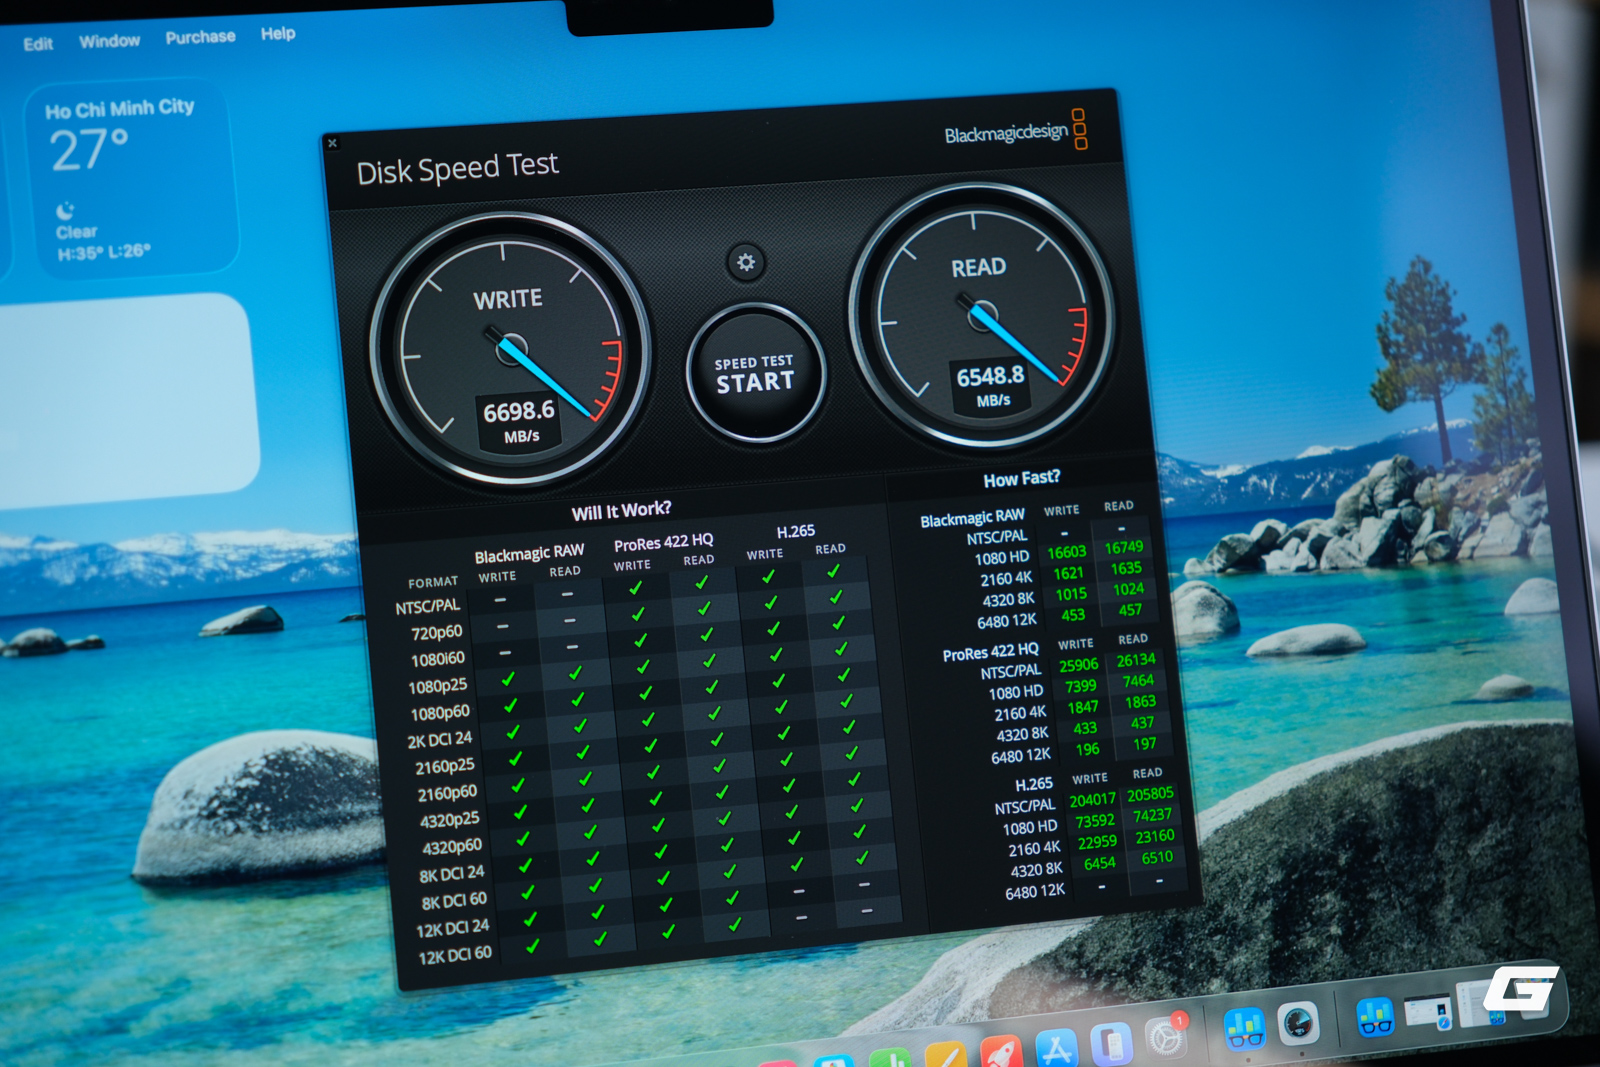This screenshot has width=1600, height=1067.
Task: Click the WRITE speed gauge
Action: point(510,350)
